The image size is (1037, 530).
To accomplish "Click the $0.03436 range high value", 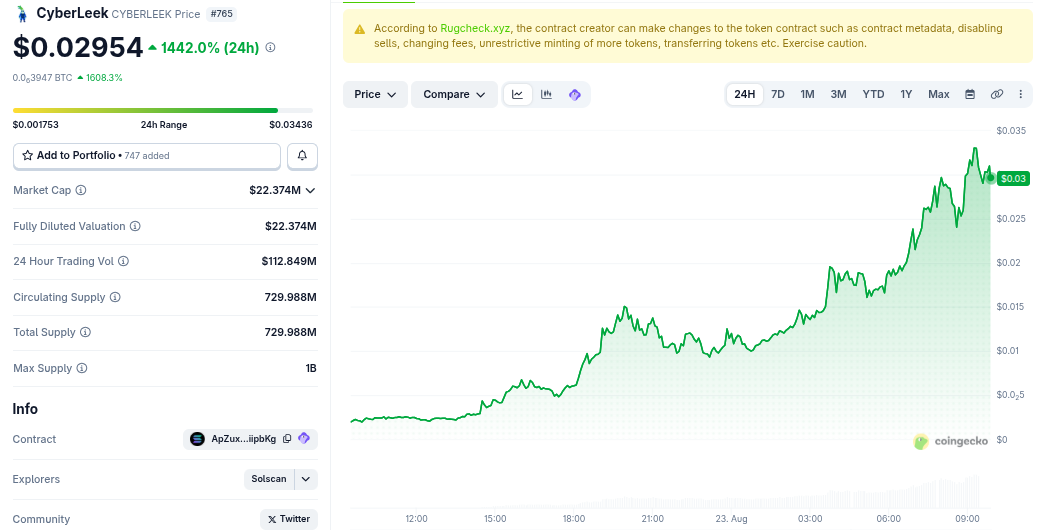I will pyautogui.click(x=290, y=124).
